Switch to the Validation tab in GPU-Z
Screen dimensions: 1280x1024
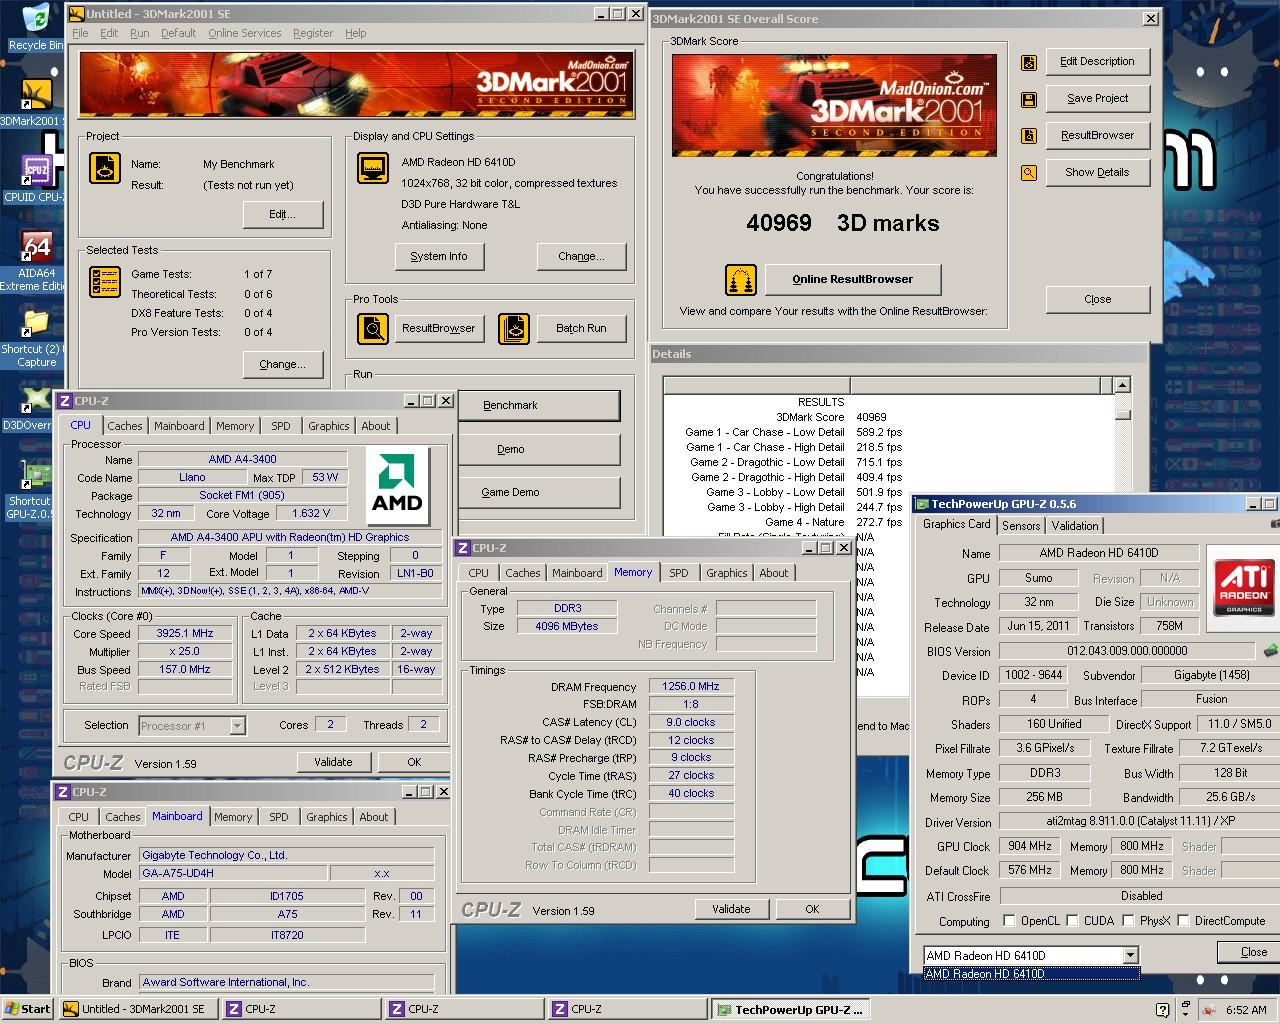(1075, 525)
